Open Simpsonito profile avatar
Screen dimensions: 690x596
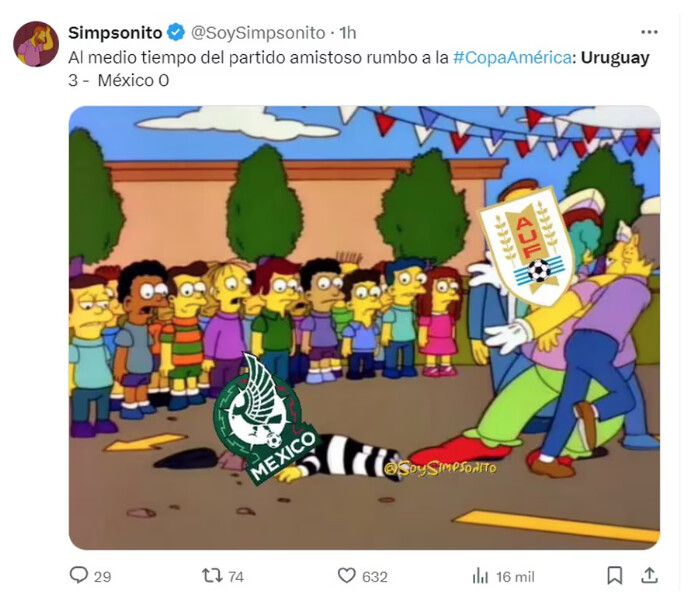pos(36,44)
